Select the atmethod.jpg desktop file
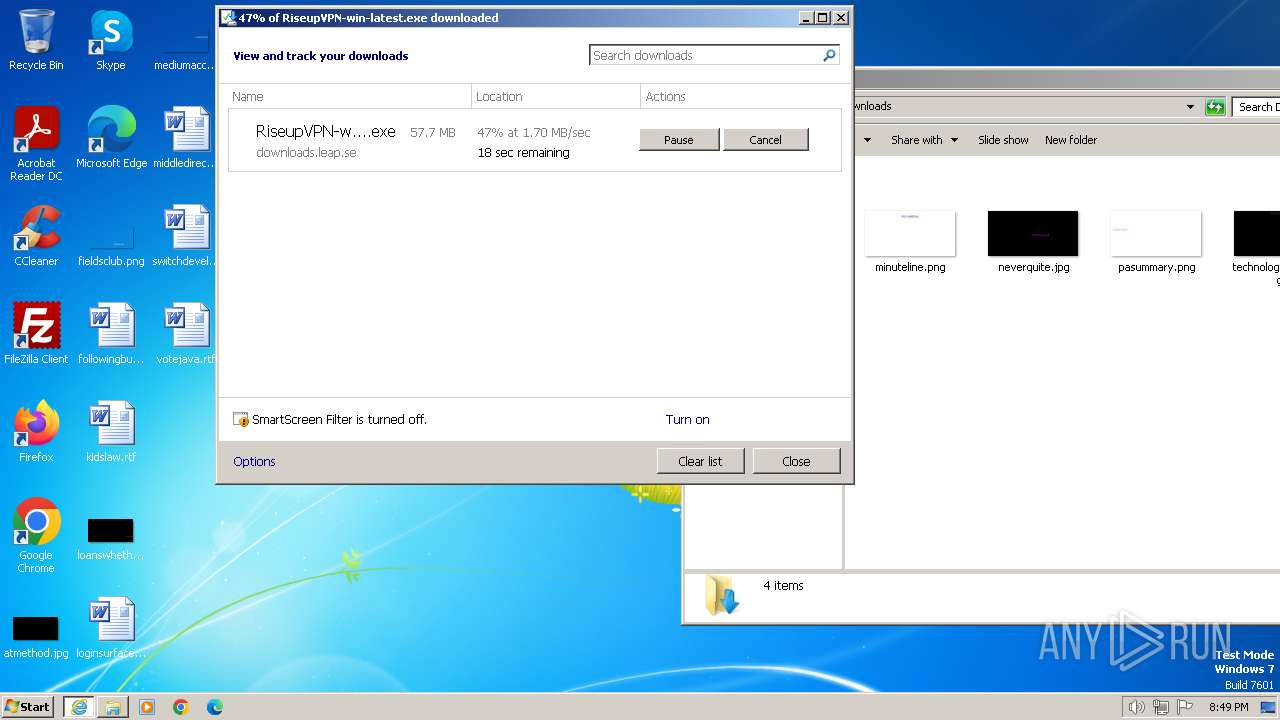Screen dimensions: 1280x720 [x=36, y=637]
